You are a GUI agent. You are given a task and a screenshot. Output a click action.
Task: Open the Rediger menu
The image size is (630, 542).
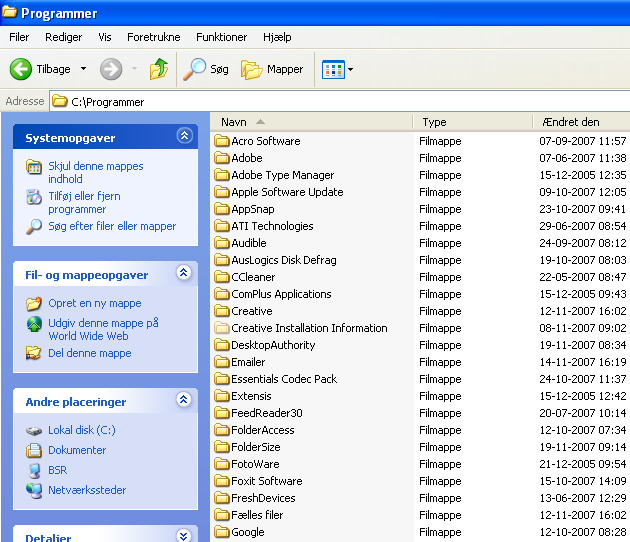63,37
